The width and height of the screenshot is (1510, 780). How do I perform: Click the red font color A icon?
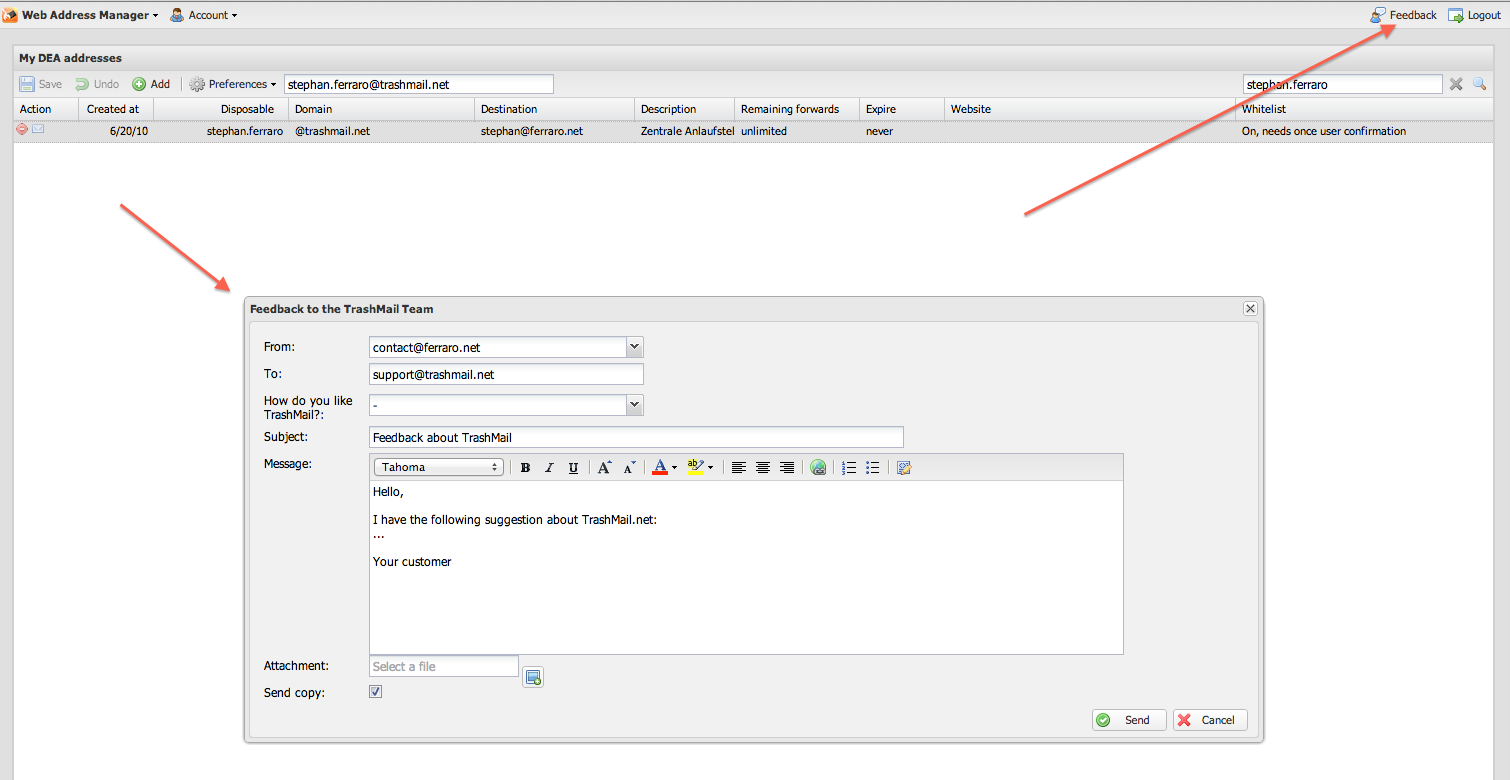point(659,467)
